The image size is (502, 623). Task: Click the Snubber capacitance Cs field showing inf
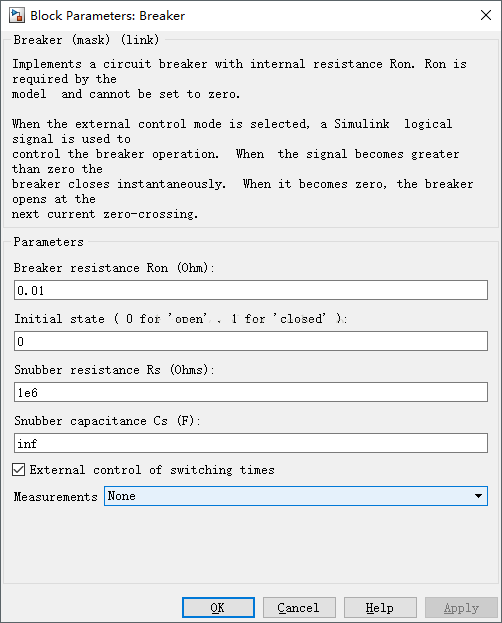click(x=251, y=443)
